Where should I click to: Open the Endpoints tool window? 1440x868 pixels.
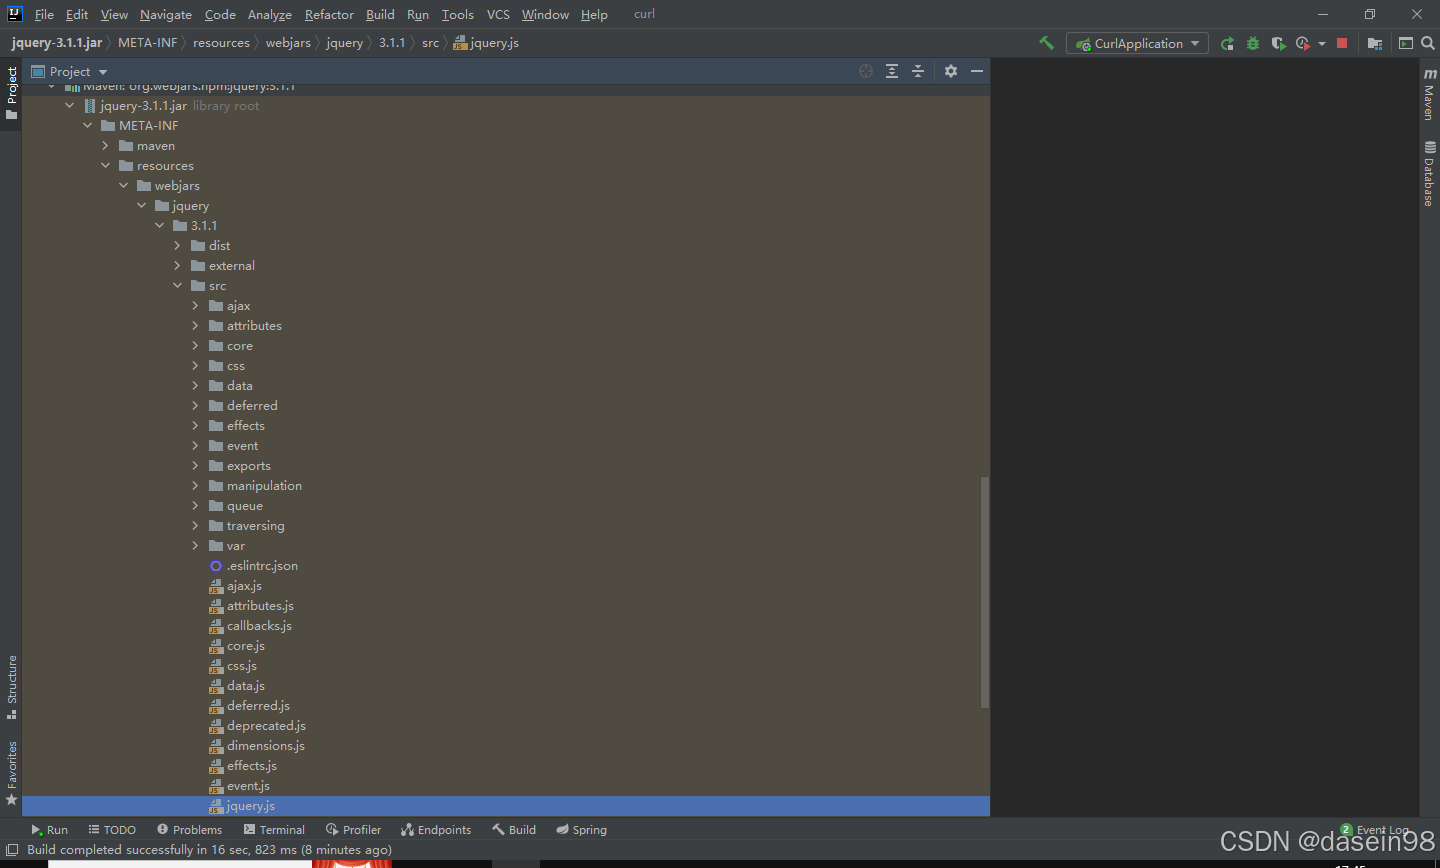click(436, 829)
